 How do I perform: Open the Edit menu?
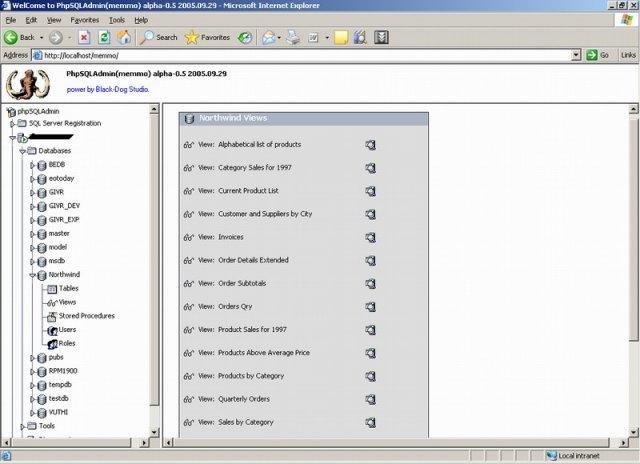pos(31,20)
